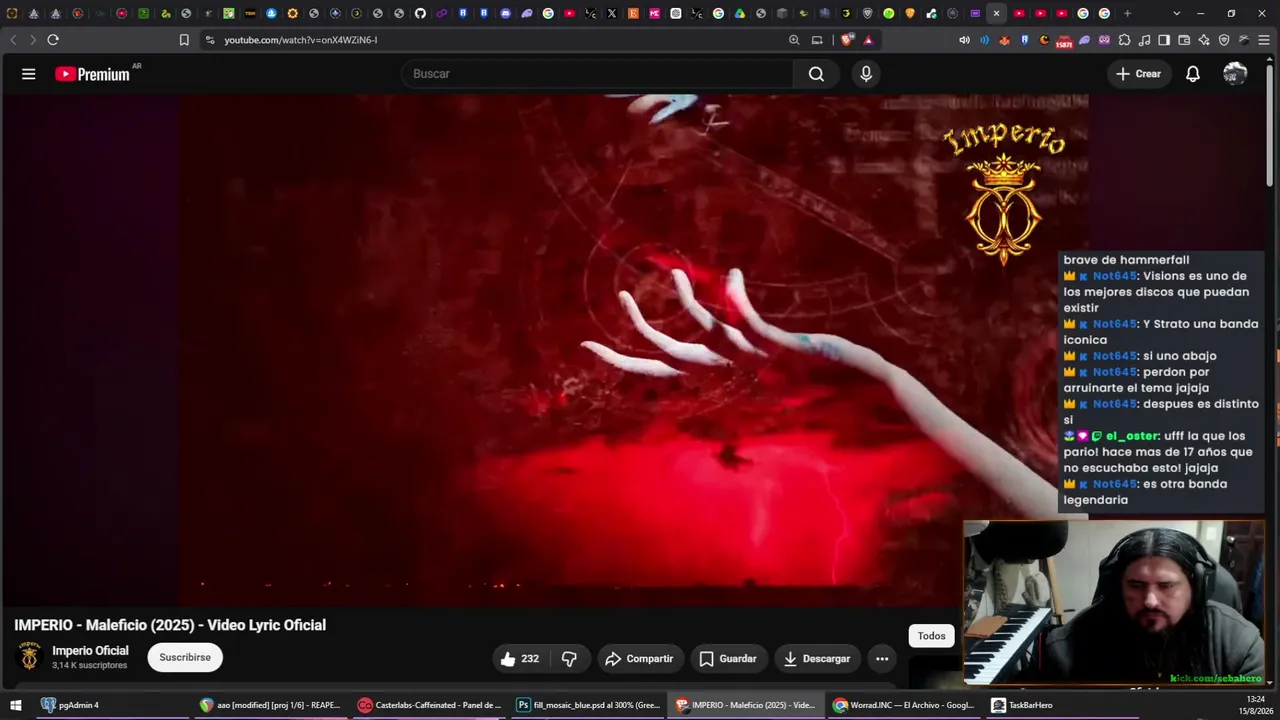Viewport: 1280px width, 720px height.
Task: Click the Compartir share button
Action: tap(639, 659)
